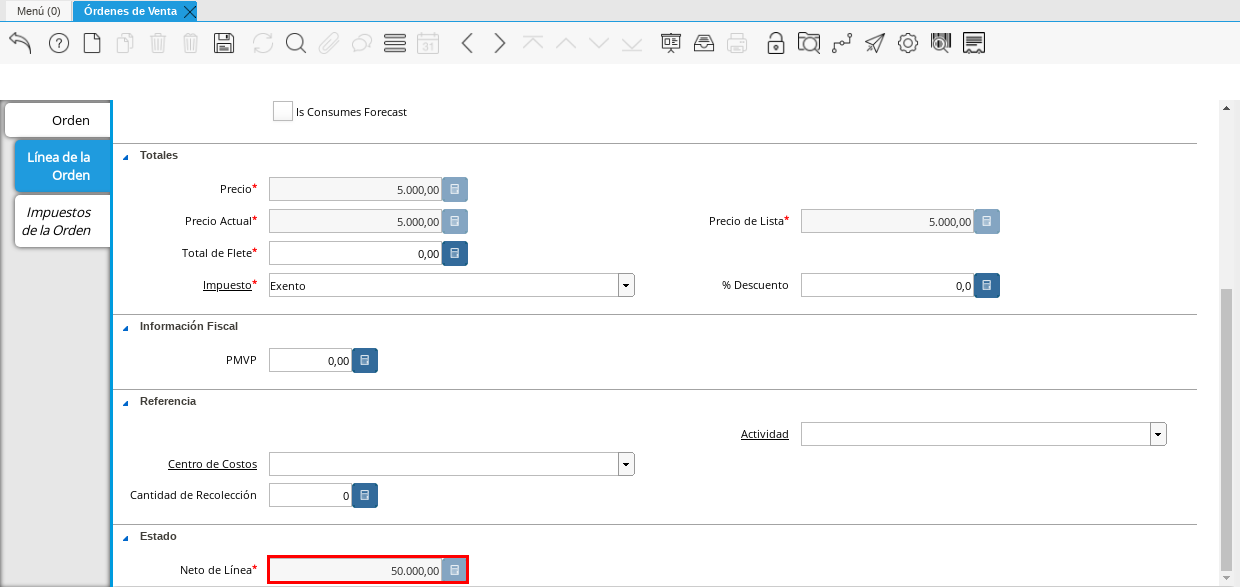Screen dimensions: 1240x587
Task: Open calculator for Total de Flete field
Action: point(455,254)
